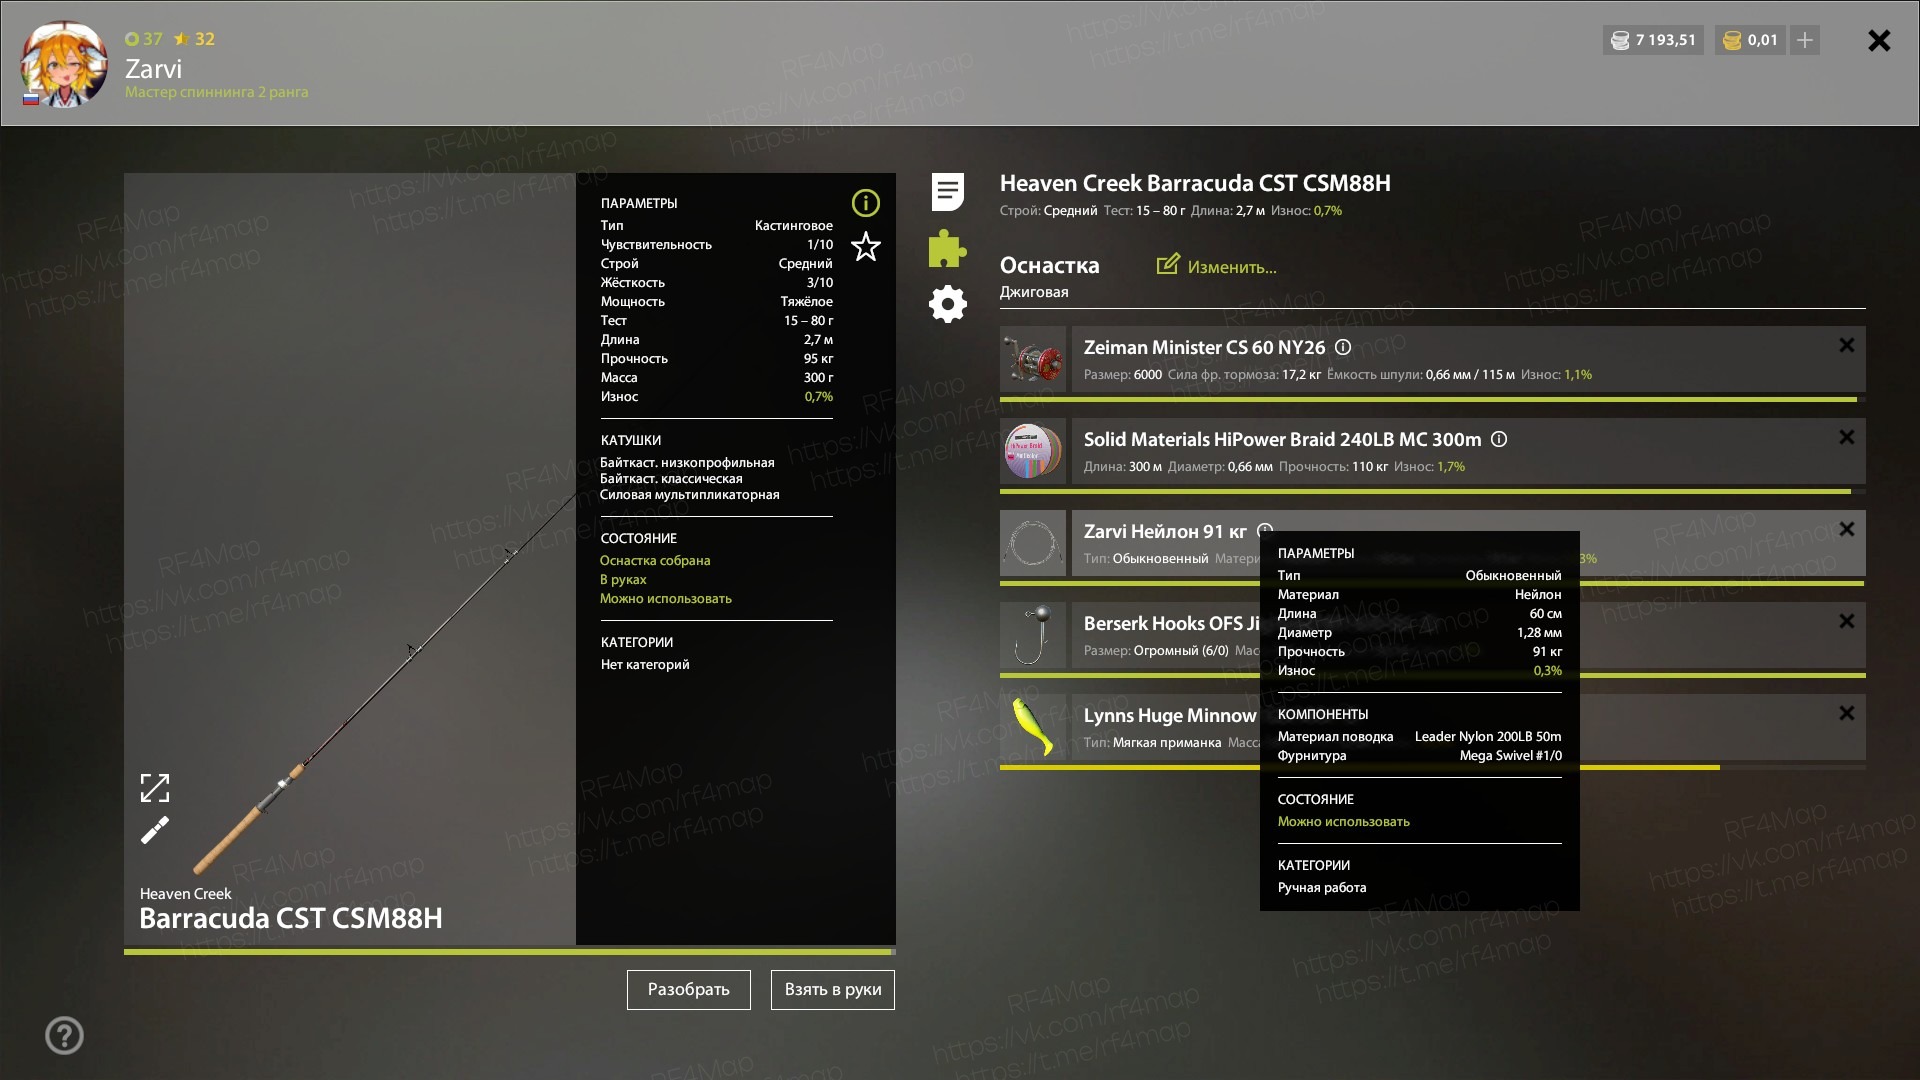Open the rod info circle icon
The height and width of the screenshot is (1080, 1920).
865,203
